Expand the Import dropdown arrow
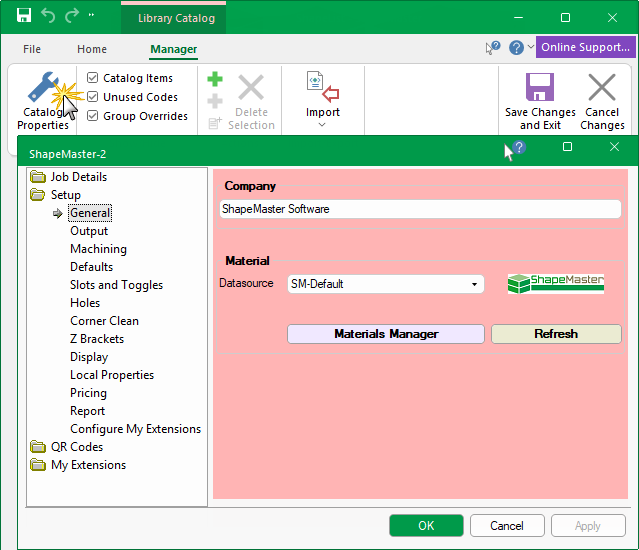Viewport: 639px width, 550px height. 322,125
